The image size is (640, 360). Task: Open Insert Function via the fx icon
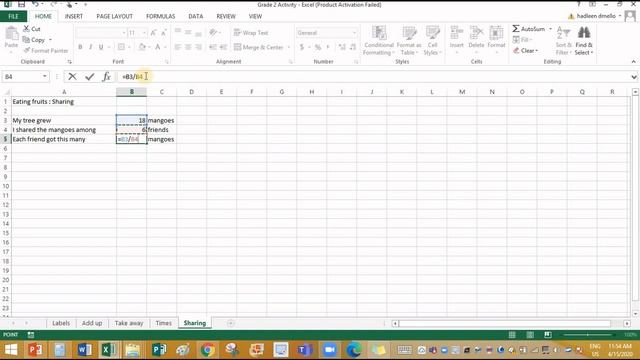pos(106,76)
